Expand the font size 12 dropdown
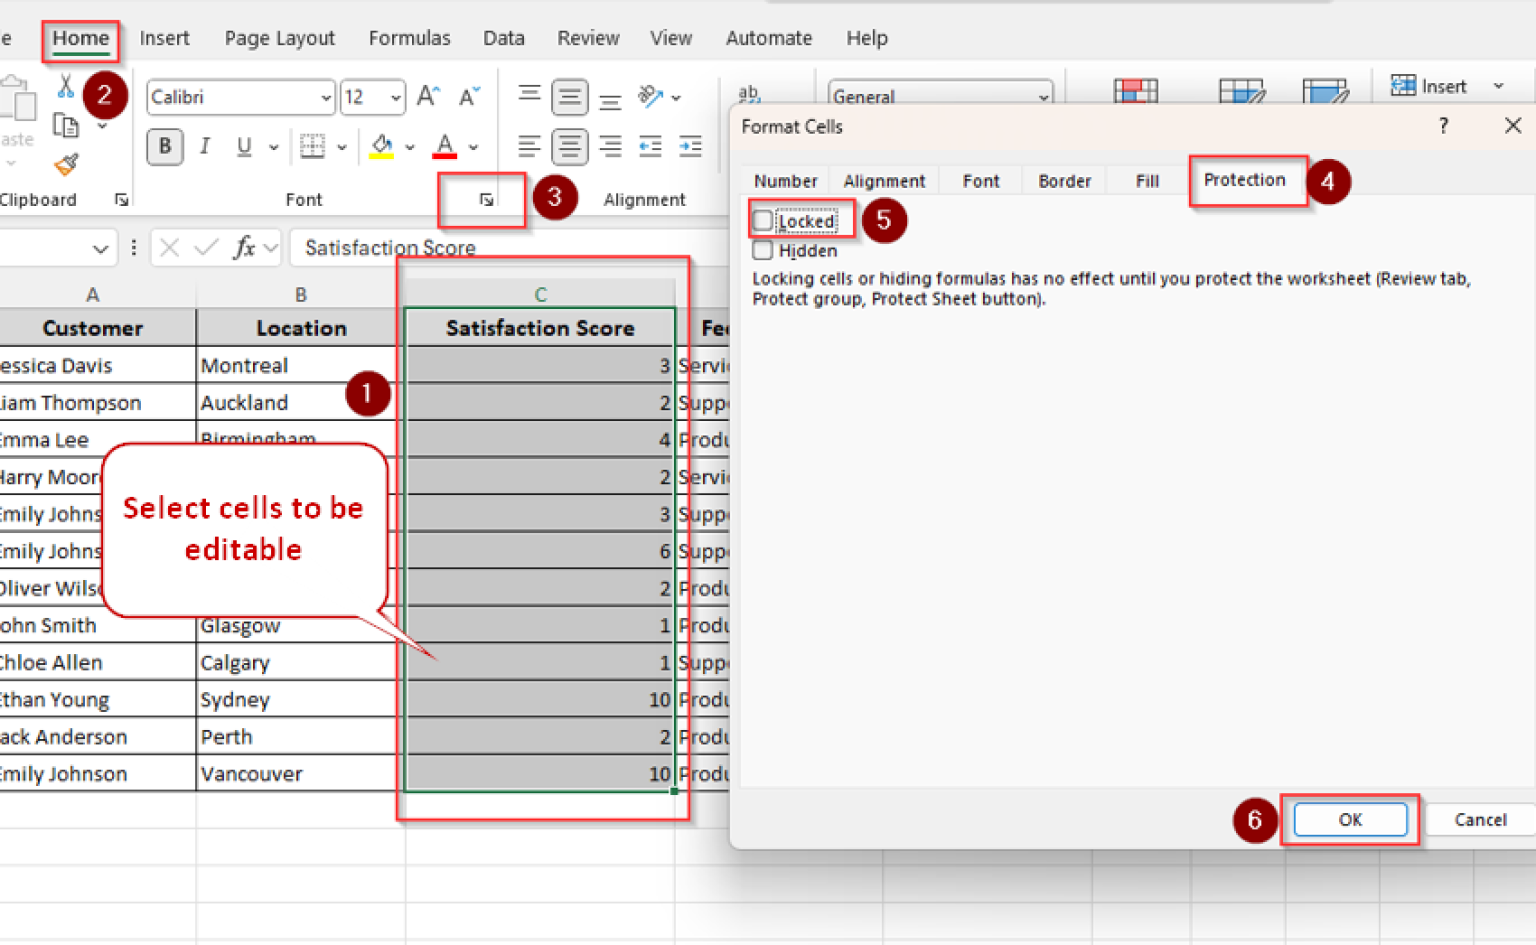The height and width of the screenshot is (945, 1536). (392, 97)
